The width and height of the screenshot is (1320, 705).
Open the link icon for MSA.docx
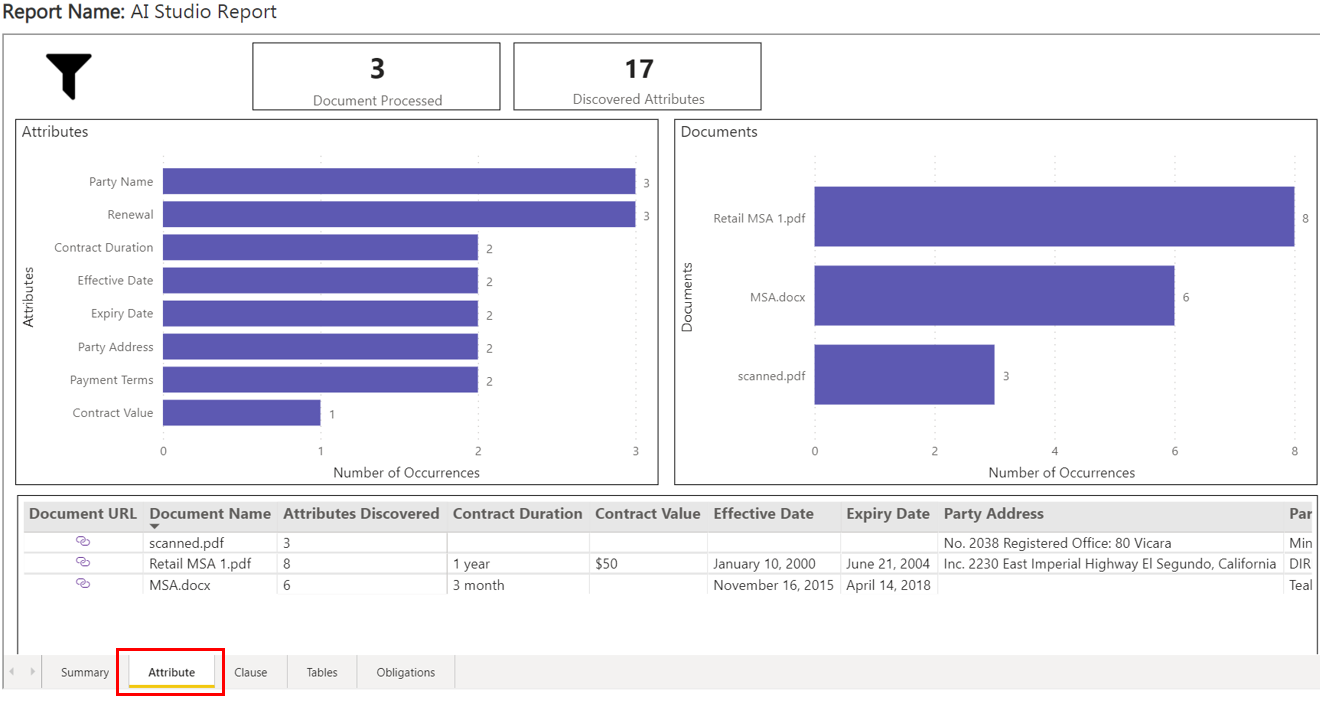[83, 583]
